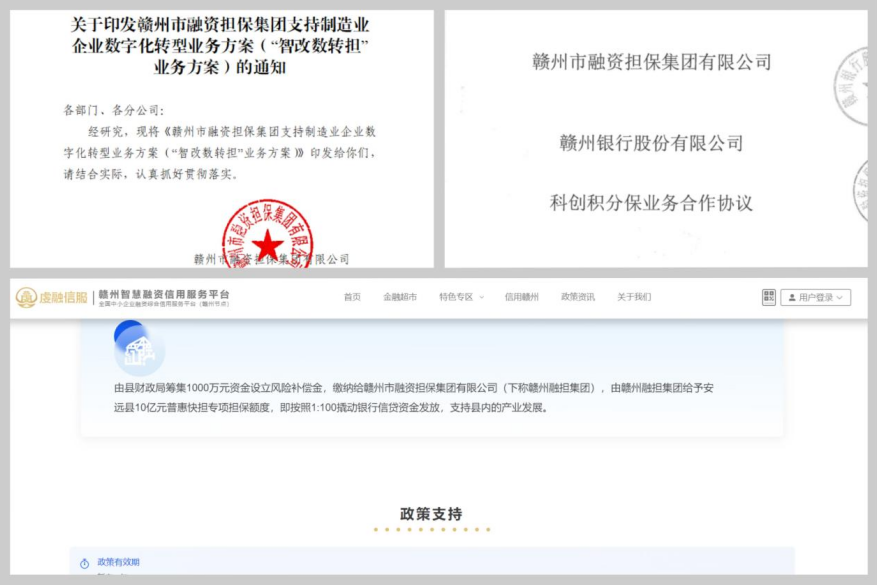Viewport: 877px width, 585px height.
Task: Click the 虔融信服 logo icon
Action: 26,297
